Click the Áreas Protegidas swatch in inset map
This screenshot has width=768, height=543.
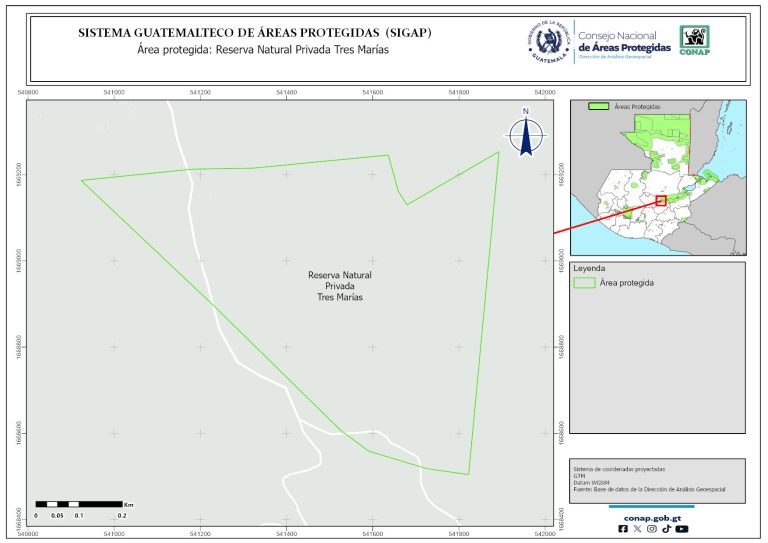(599, 105)
